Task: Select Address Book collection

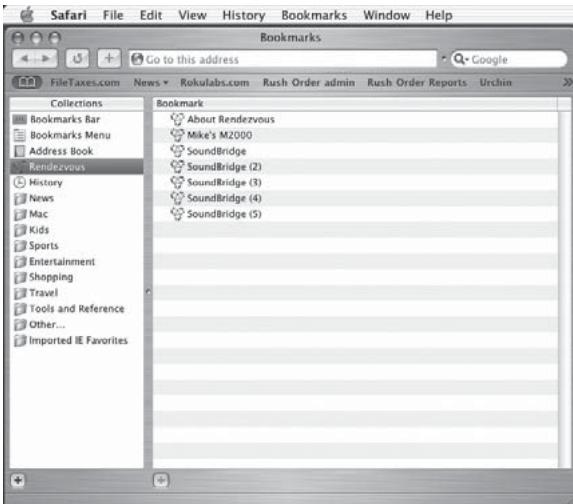Action: [77, 151]
